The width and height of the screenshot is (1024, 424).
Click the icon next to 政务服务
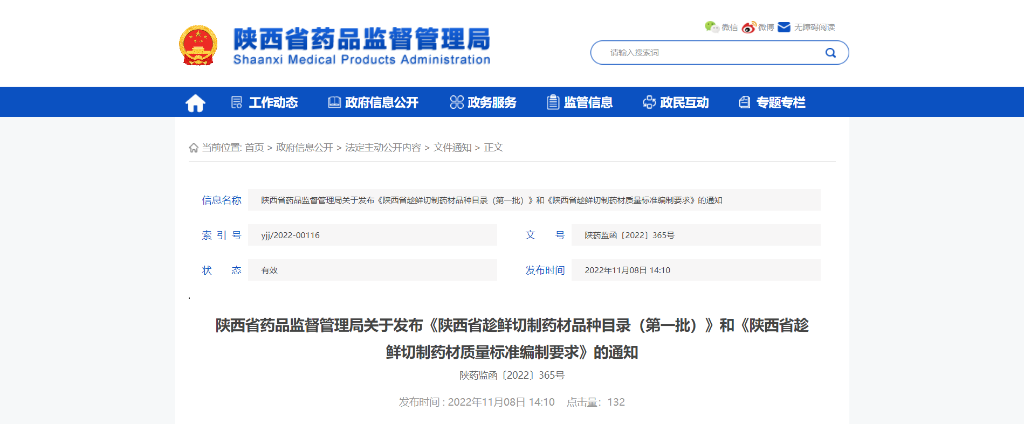pyautogui.click(x=456, y=102)
